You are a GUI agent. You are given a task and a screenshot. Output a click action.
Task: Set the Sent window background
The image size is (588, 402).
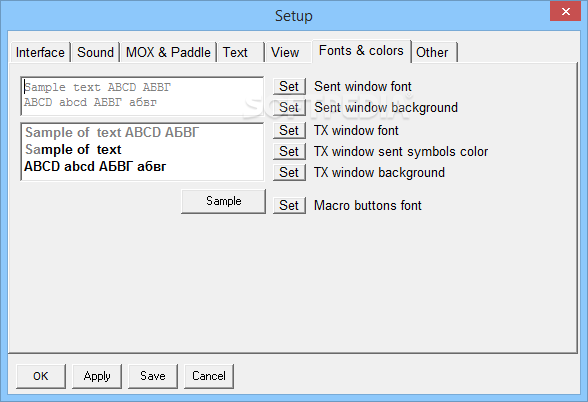point(289,108)
